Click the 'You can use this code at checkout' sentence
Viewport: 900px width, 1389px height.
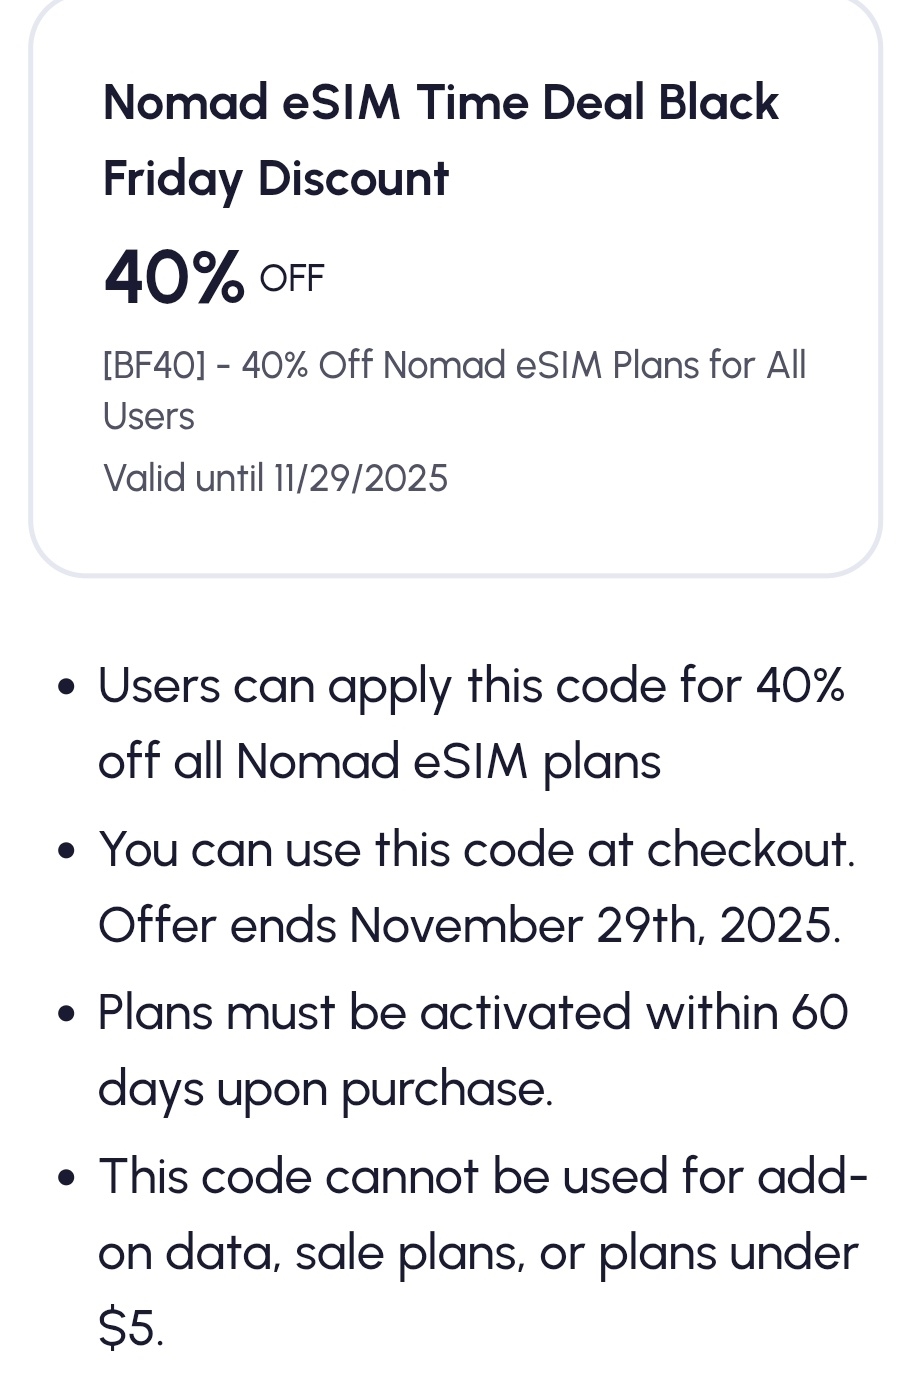pyautogui.click(x=476, y=849)
